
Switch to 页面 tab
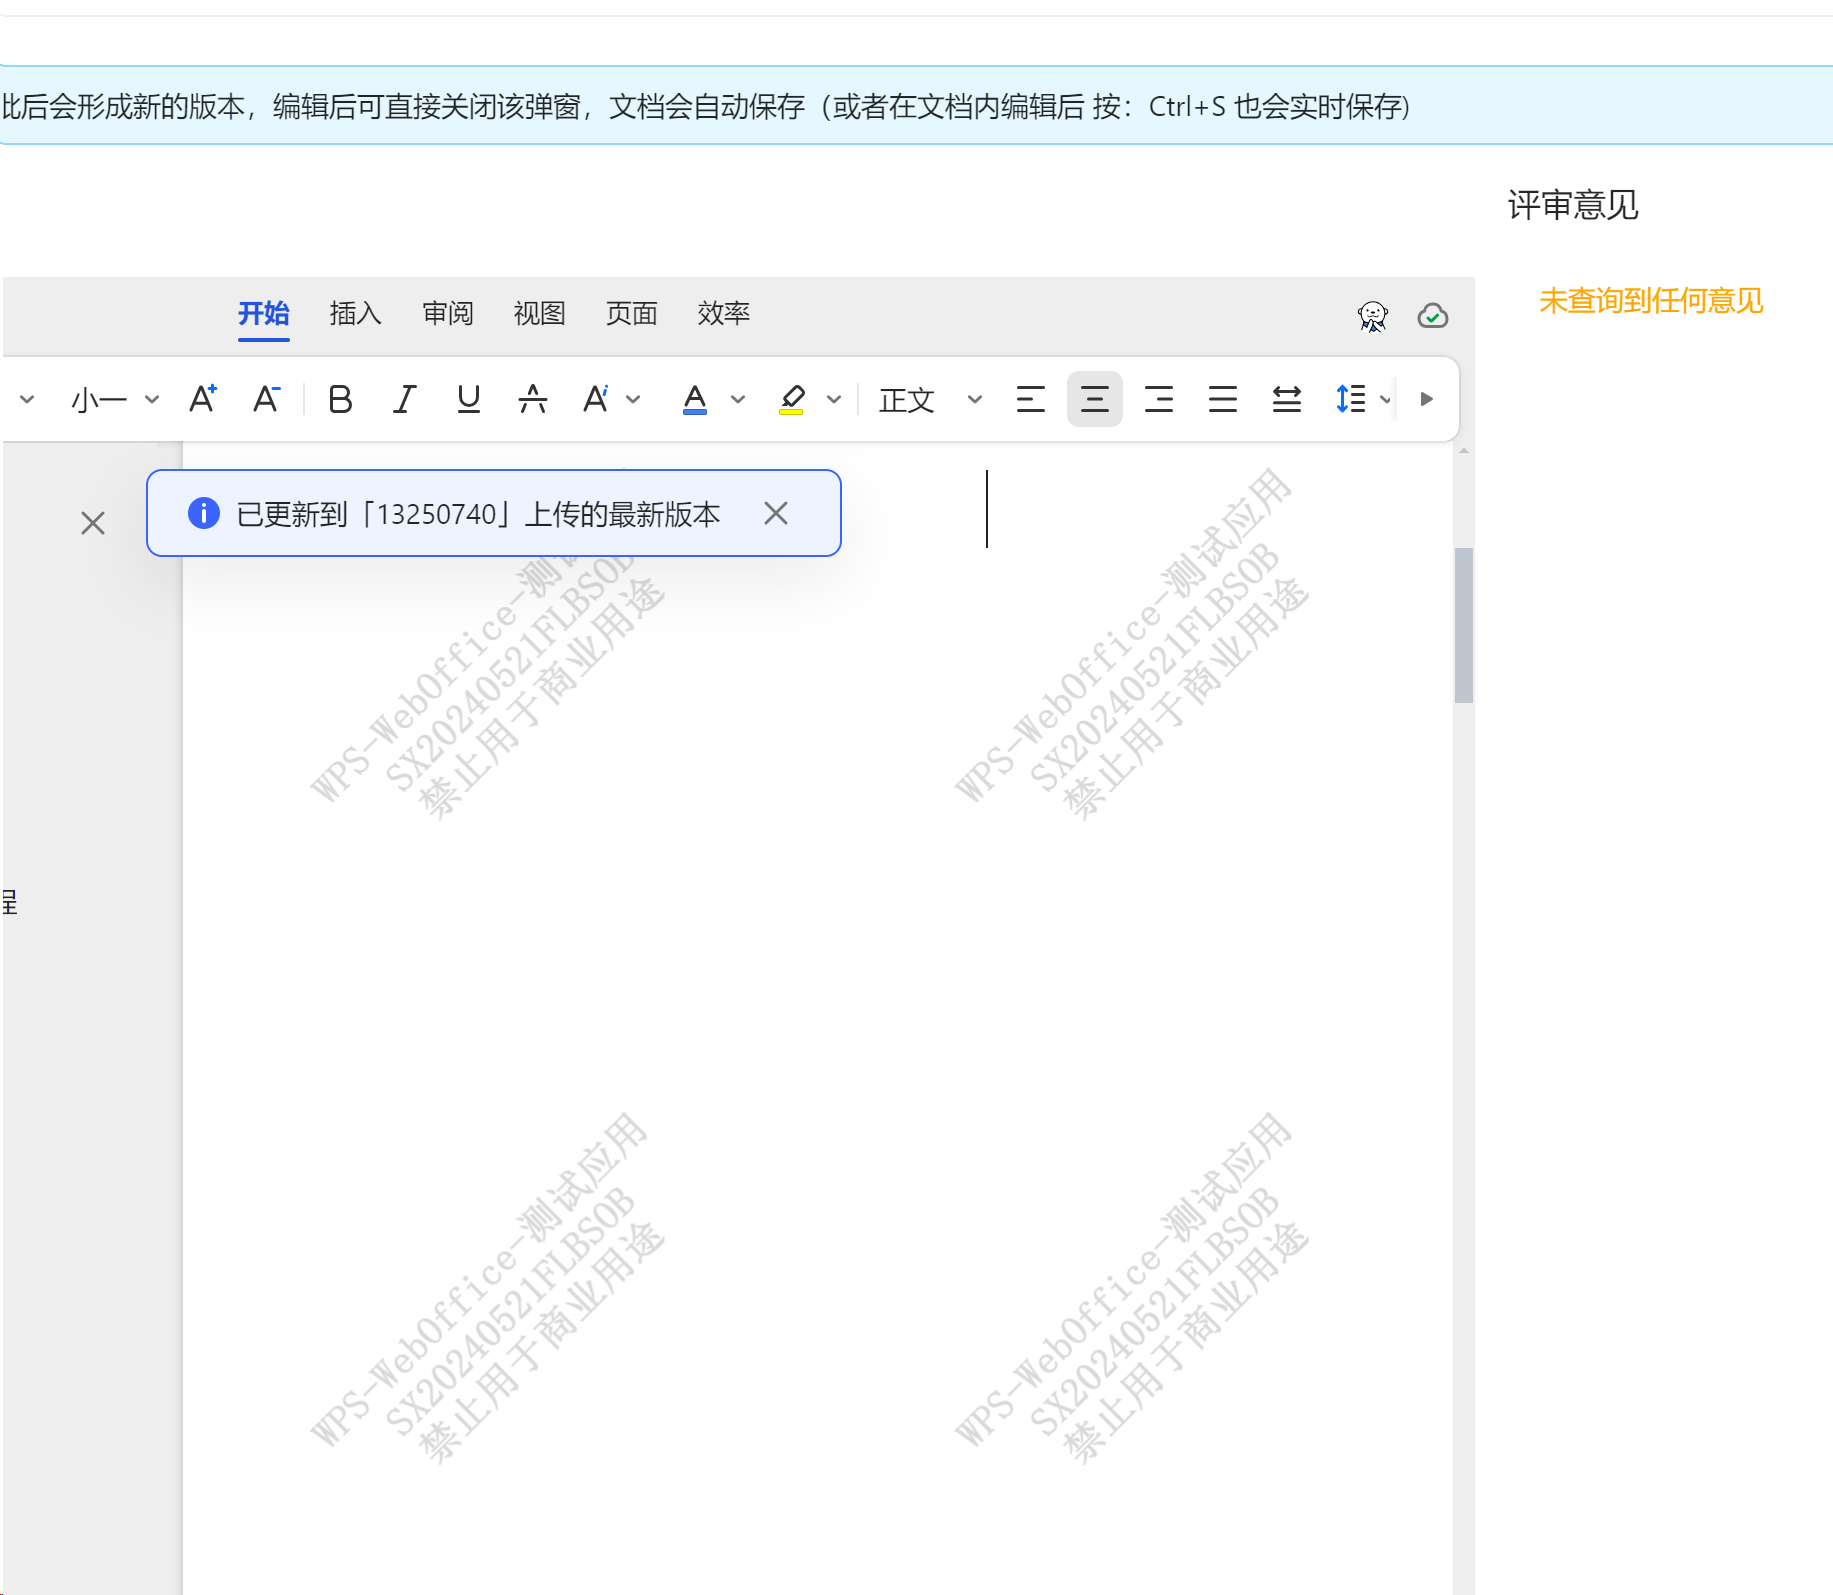click(632, 314)
